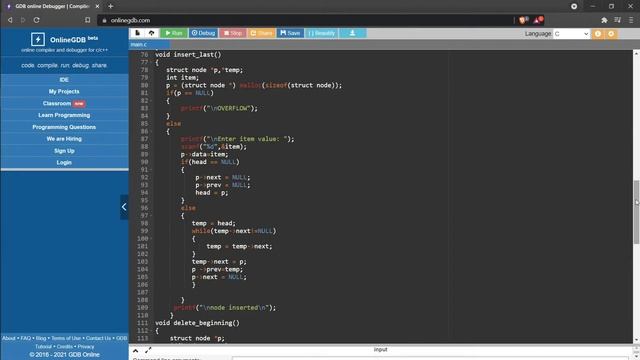
Task: Open the Privacy footer link
Action: (x=86, y=347)
